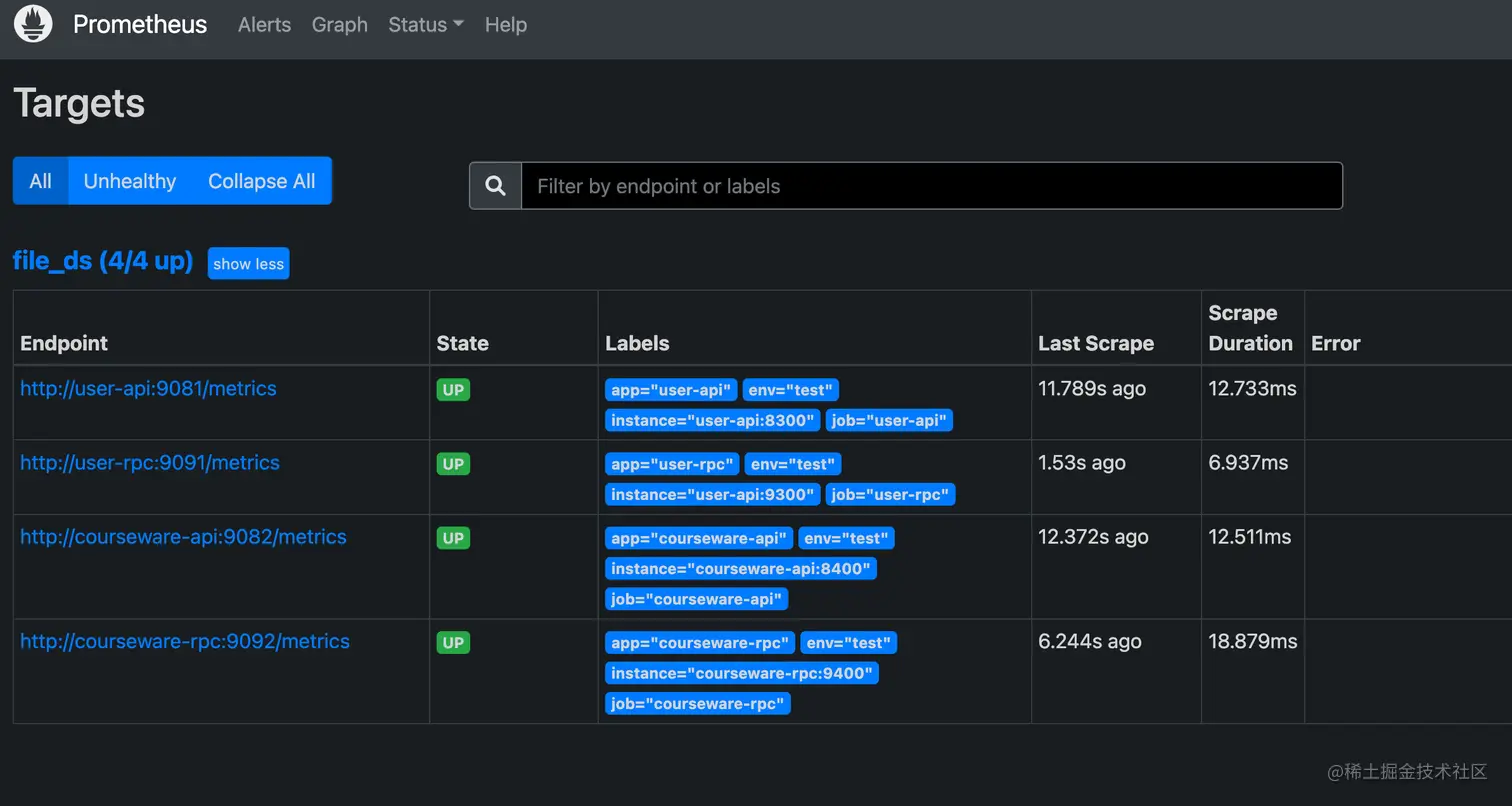
Task: Click the 1.53s ago last scrape value
Action: click(x=1082, y=462)
